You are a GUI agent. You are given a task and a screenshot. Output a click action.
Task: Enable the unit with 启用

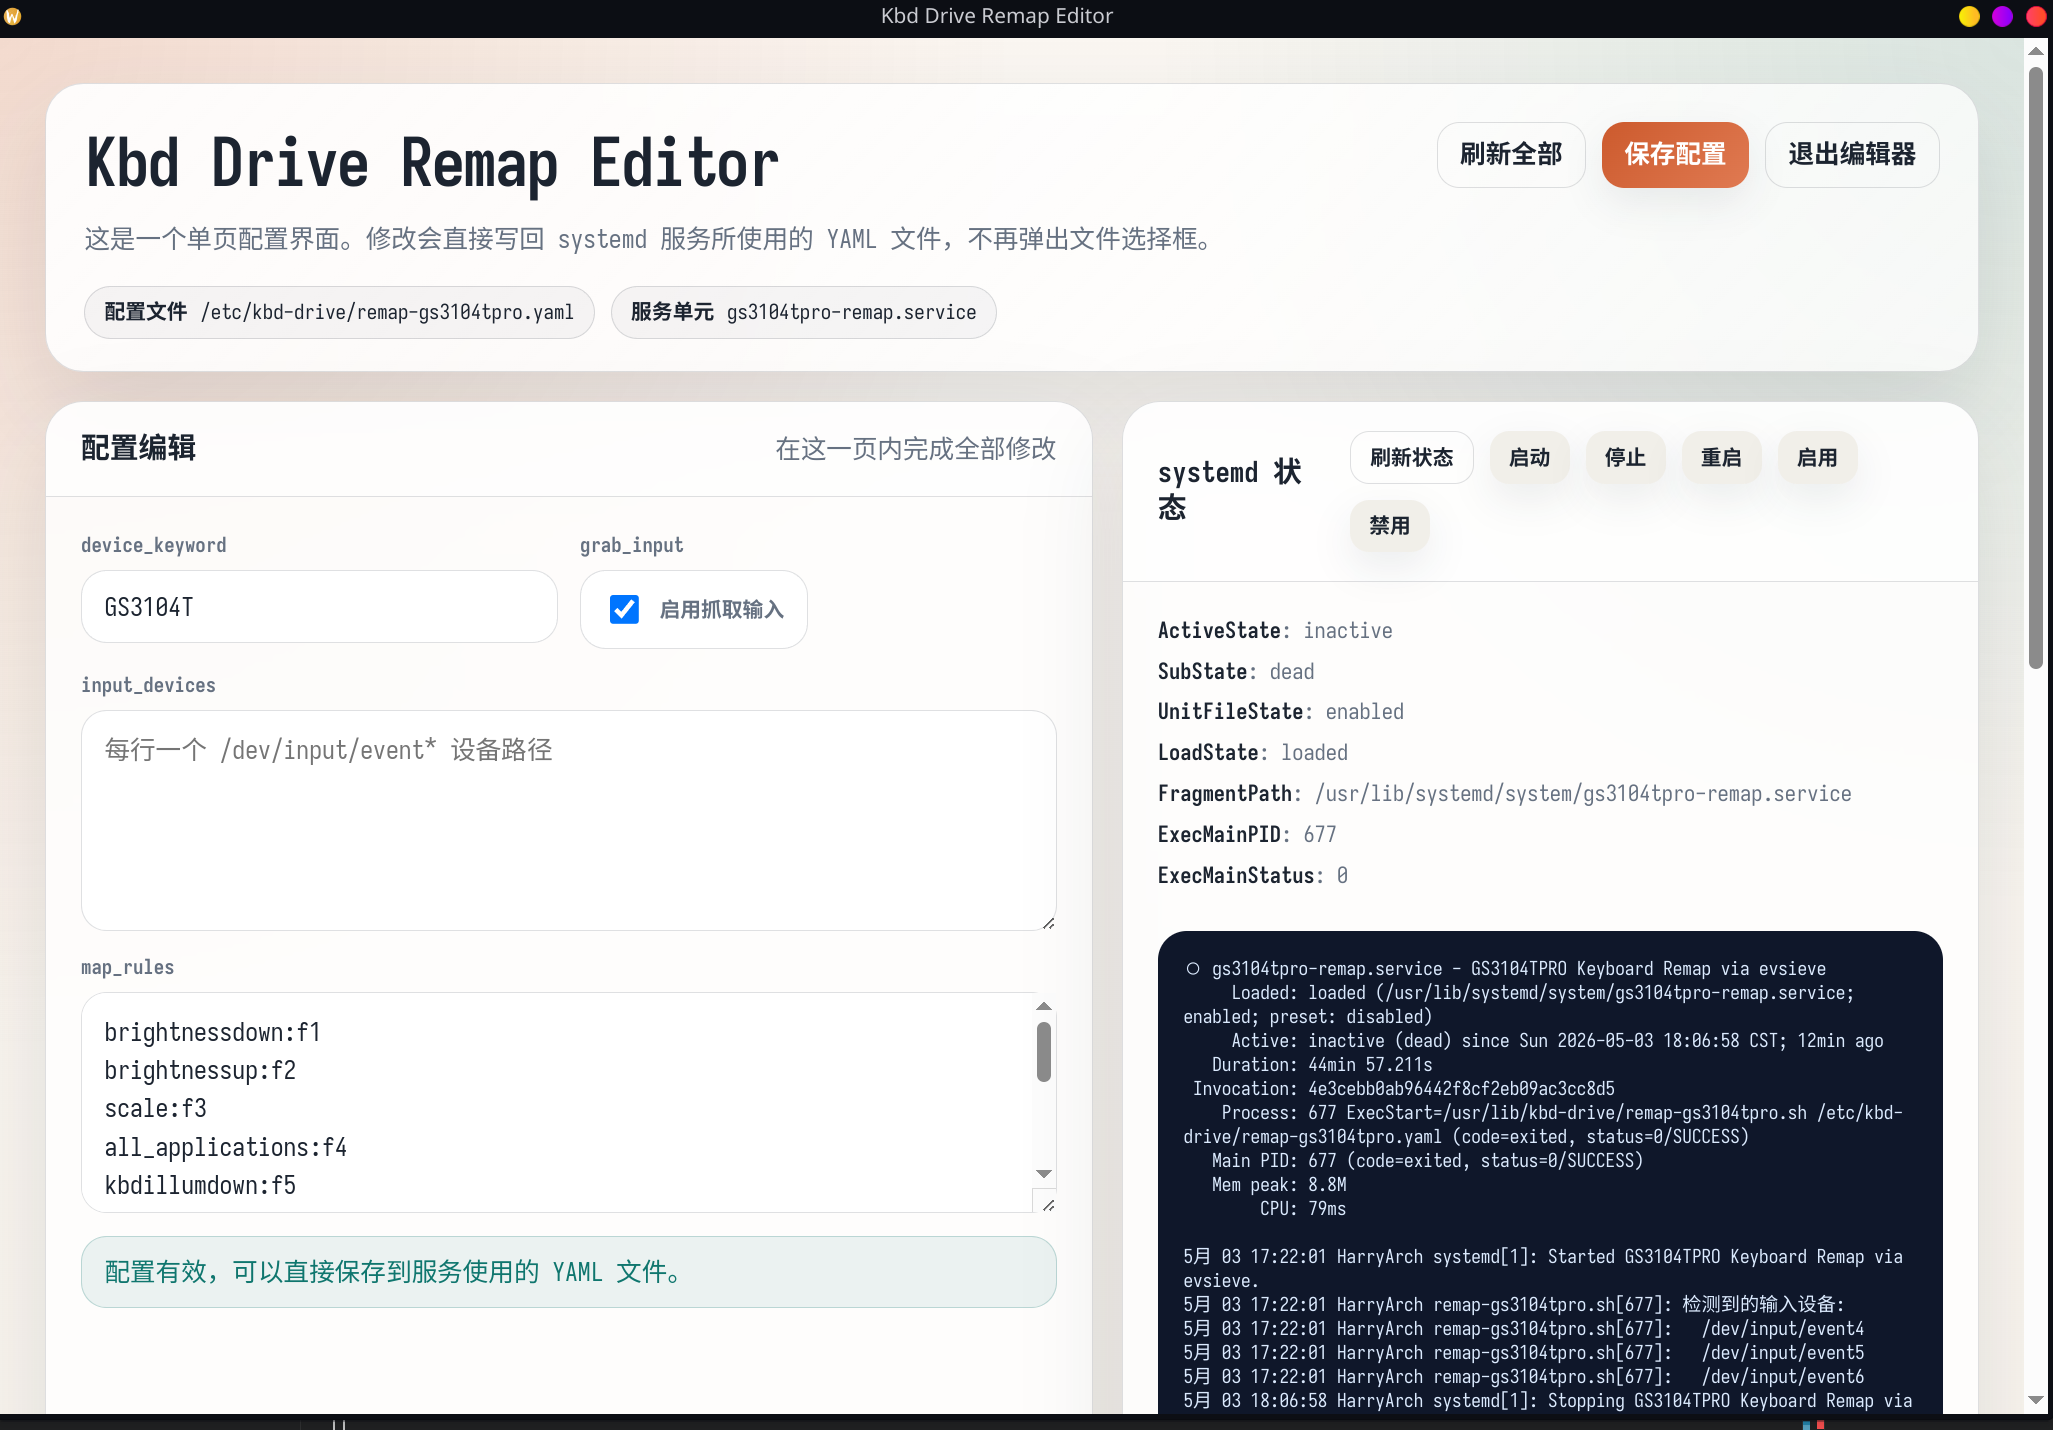1817,458
